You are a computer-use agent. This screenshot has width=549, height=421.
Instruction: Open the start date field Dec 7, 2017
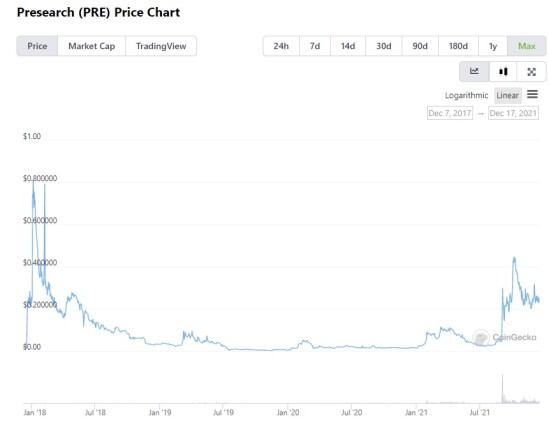tap(450, 113)
